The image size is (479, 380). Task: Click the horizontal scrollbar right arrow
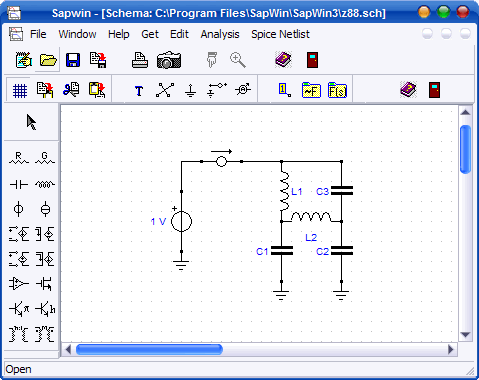point(451,349)
